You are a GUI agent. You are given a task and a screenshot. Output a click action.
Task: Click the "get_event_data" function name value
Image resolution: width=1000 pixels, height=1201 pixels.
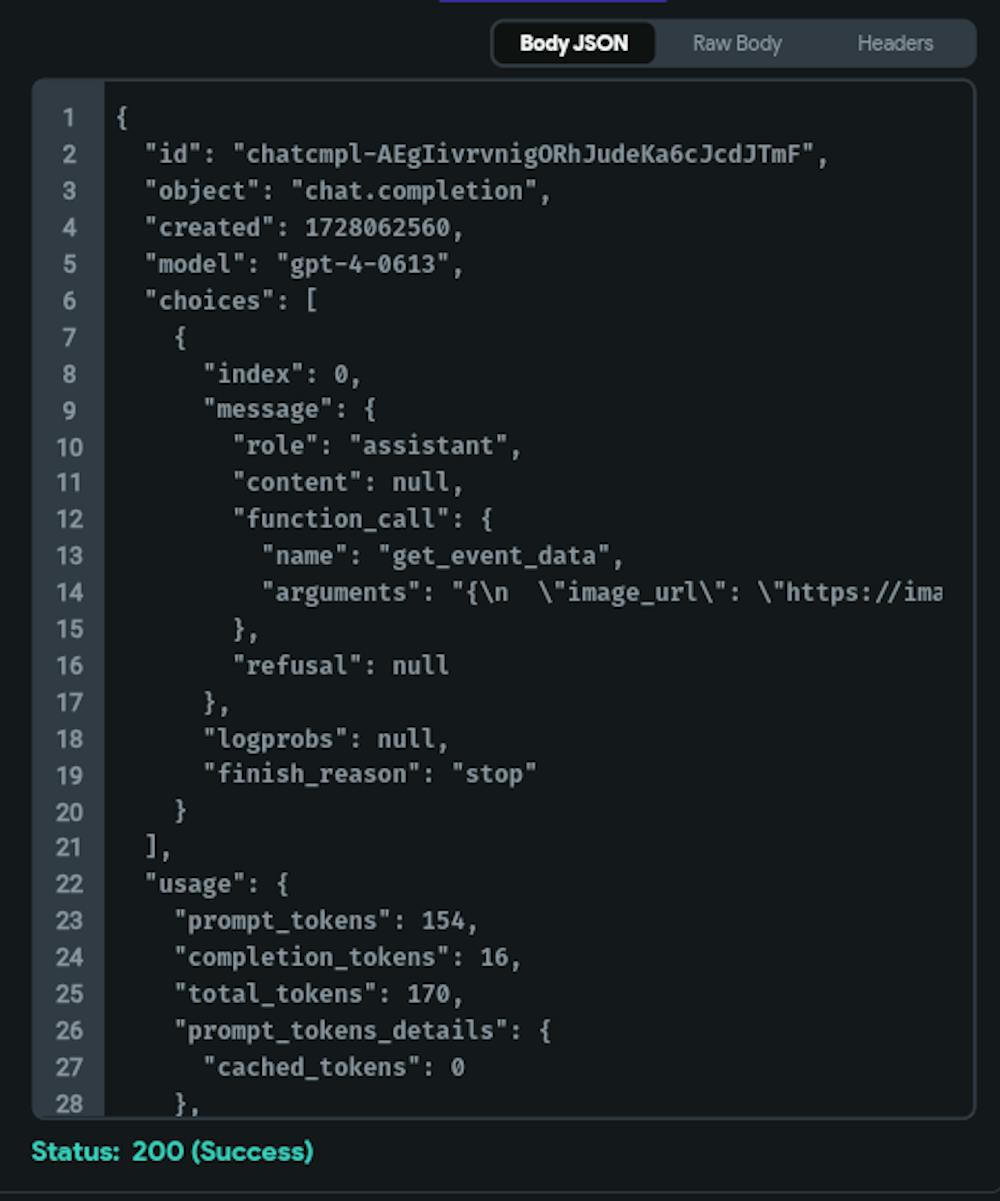pyautogui.click(x=494, y=556)
